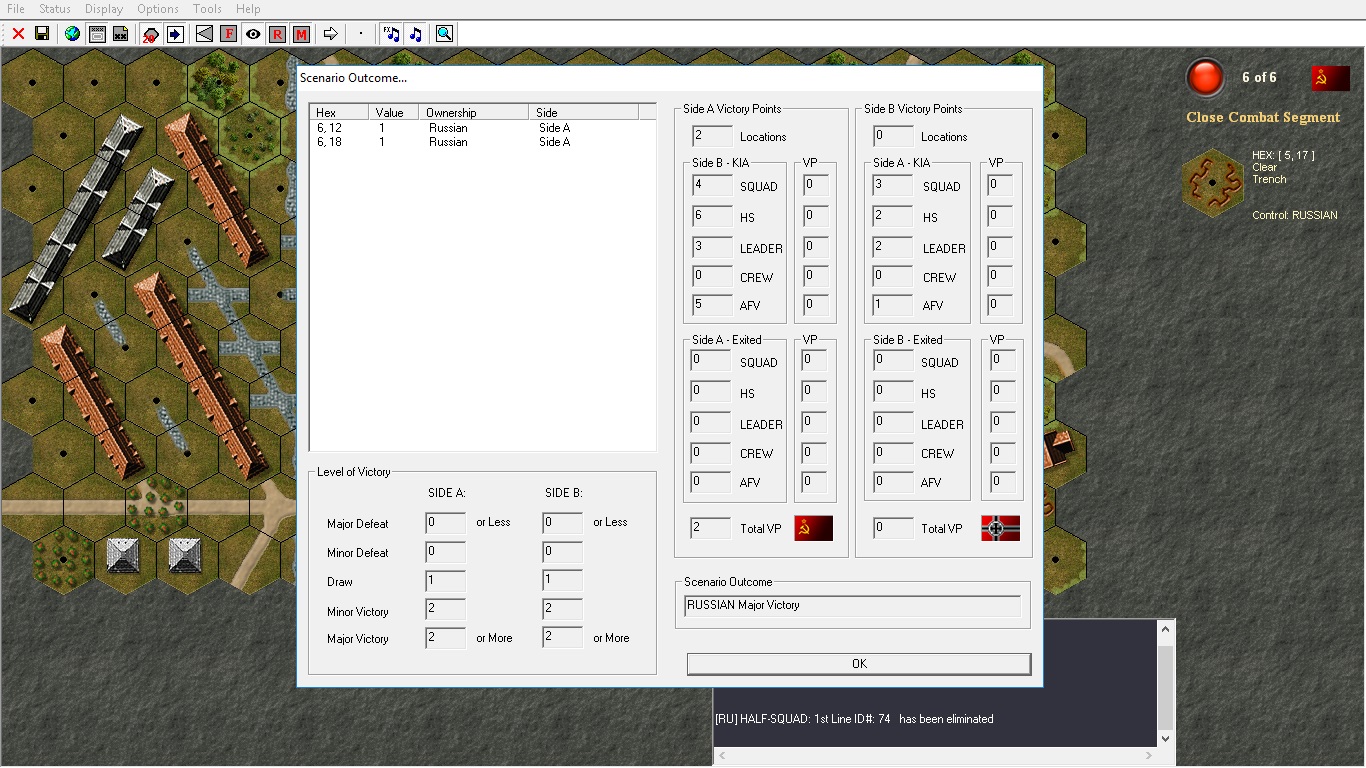Toggle the red M toolbar button
Image resolution: width=1366 pixels, height=768 pixels.
[301, 34]
